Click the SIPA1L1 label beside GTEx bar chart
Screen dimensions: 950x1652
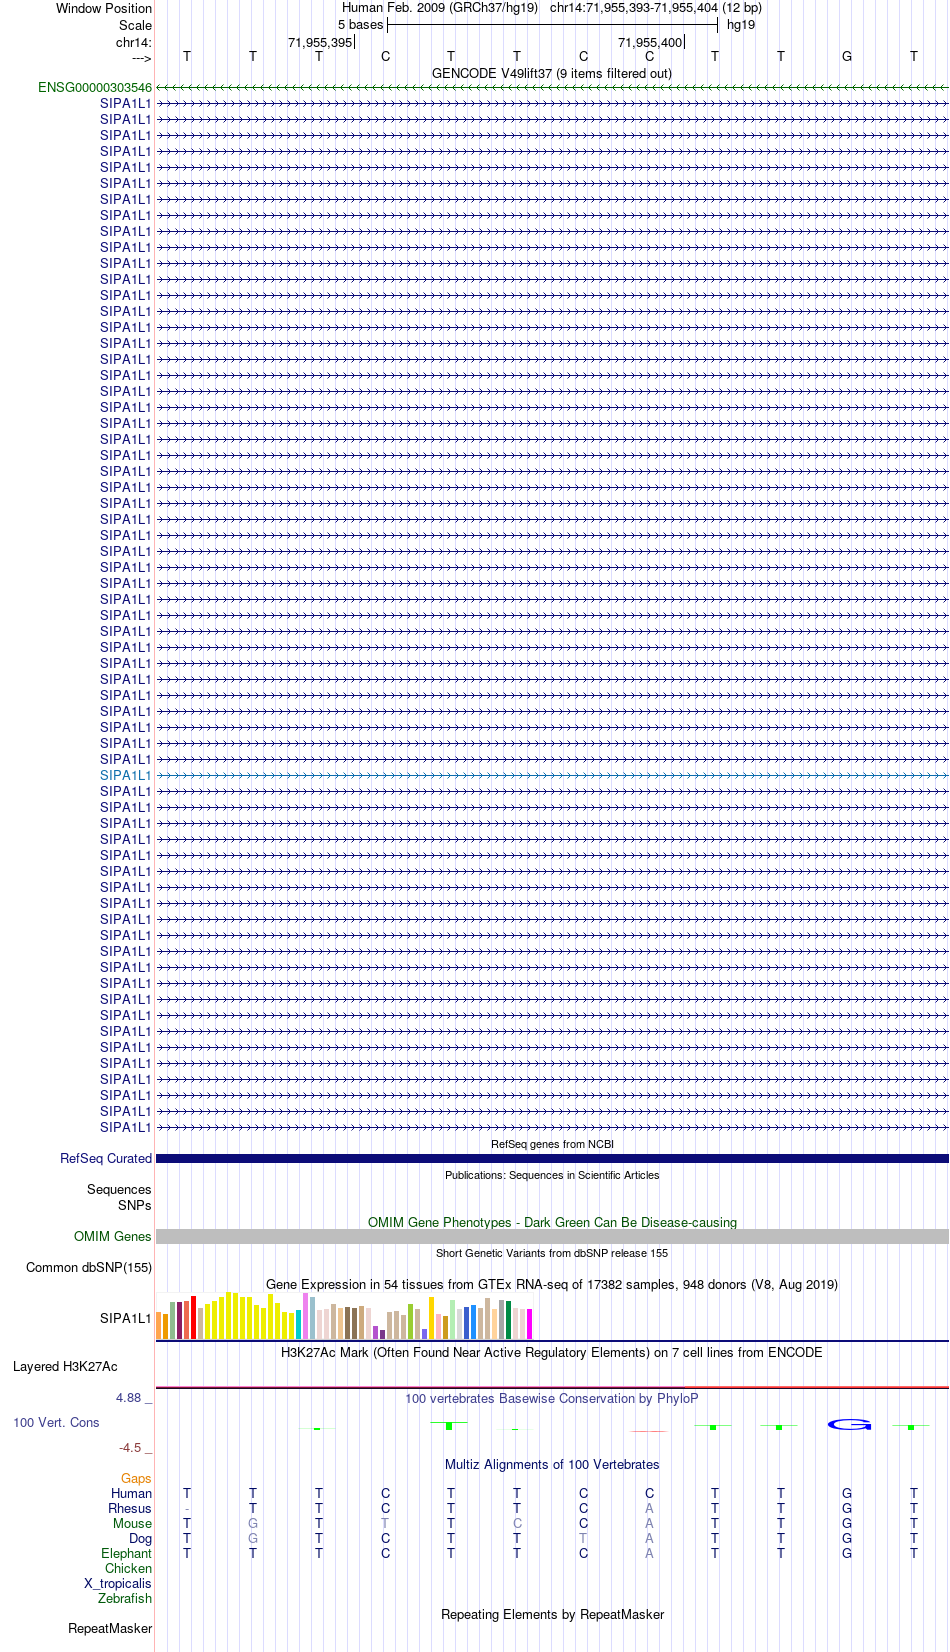coord(125,1318)
